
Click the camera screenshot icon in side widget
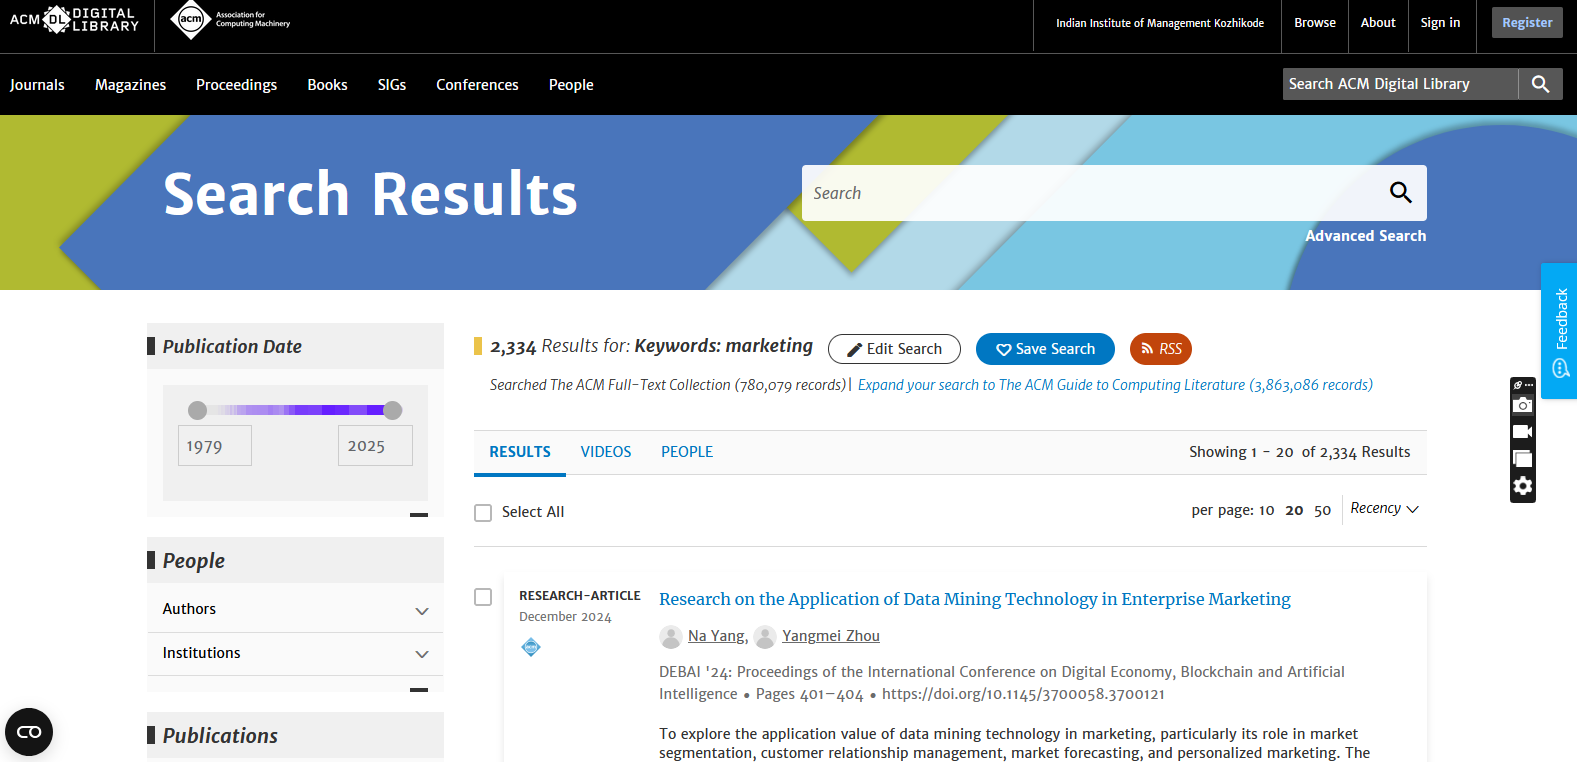[1522, 405]
